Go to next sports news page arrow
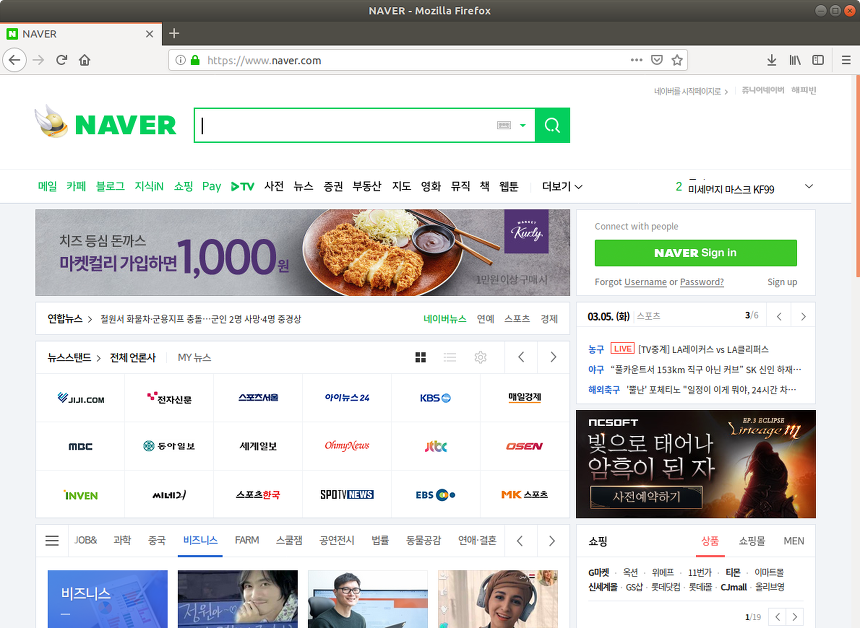This screenshot has height=628, width=860. [803, 316]
